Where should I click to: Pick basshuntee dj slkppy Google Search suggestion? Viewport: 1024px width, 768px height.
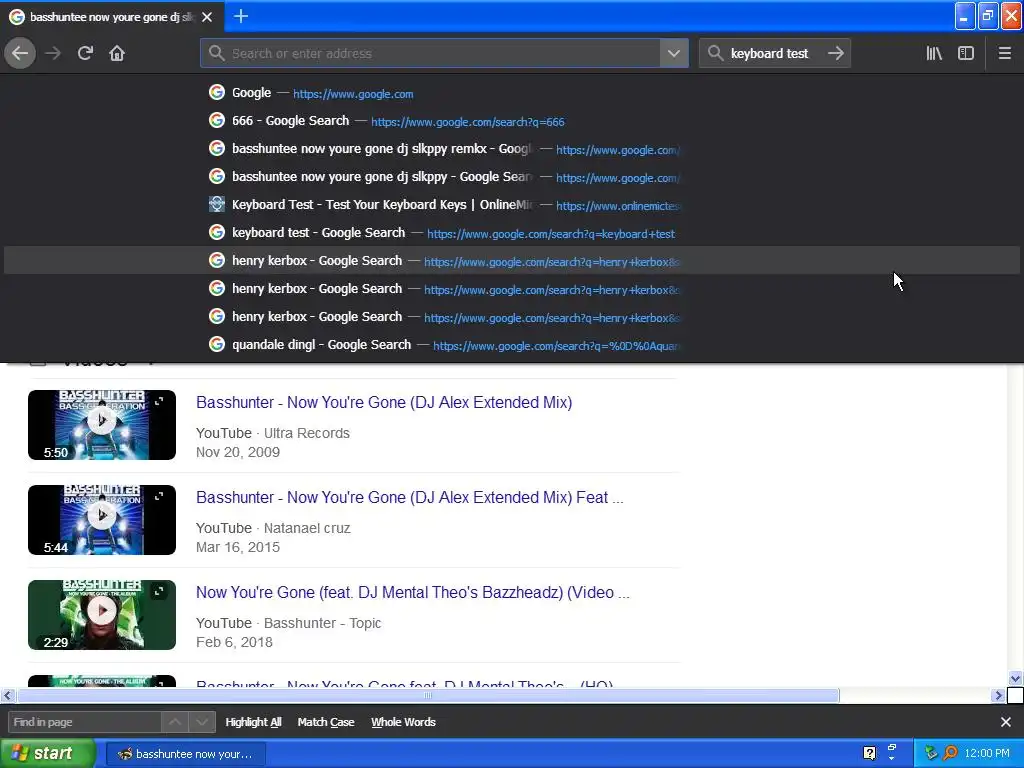pyautogui.click(x=512, y=177)
